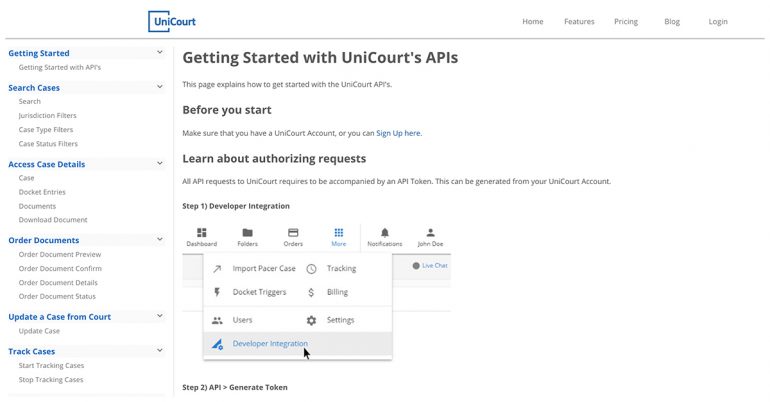Select Documents in the sidebar
The height and width of the screenshot is (402, 770).
coord(37,206)
